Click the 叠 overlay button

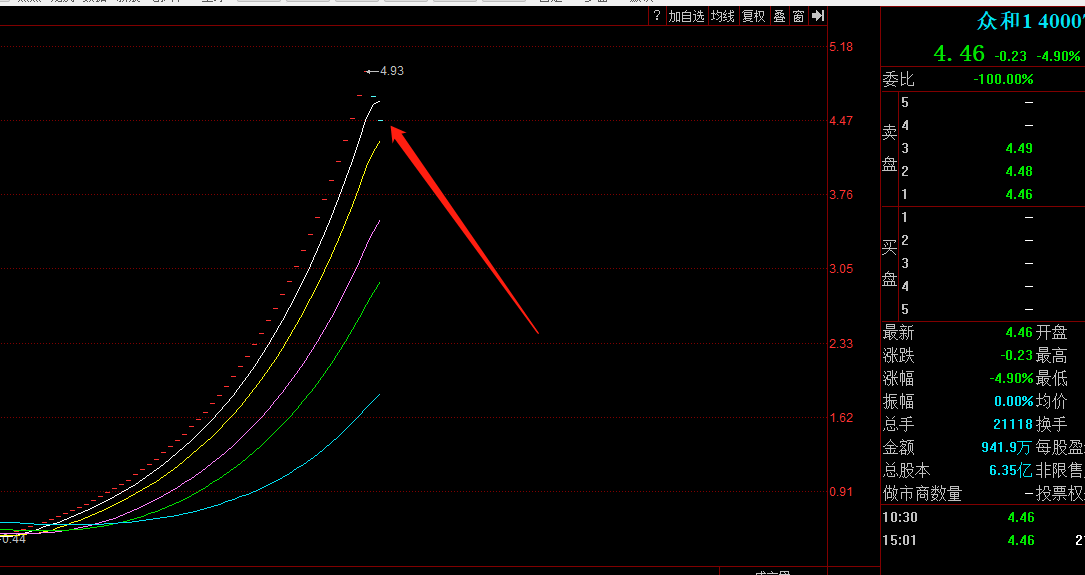779,16
